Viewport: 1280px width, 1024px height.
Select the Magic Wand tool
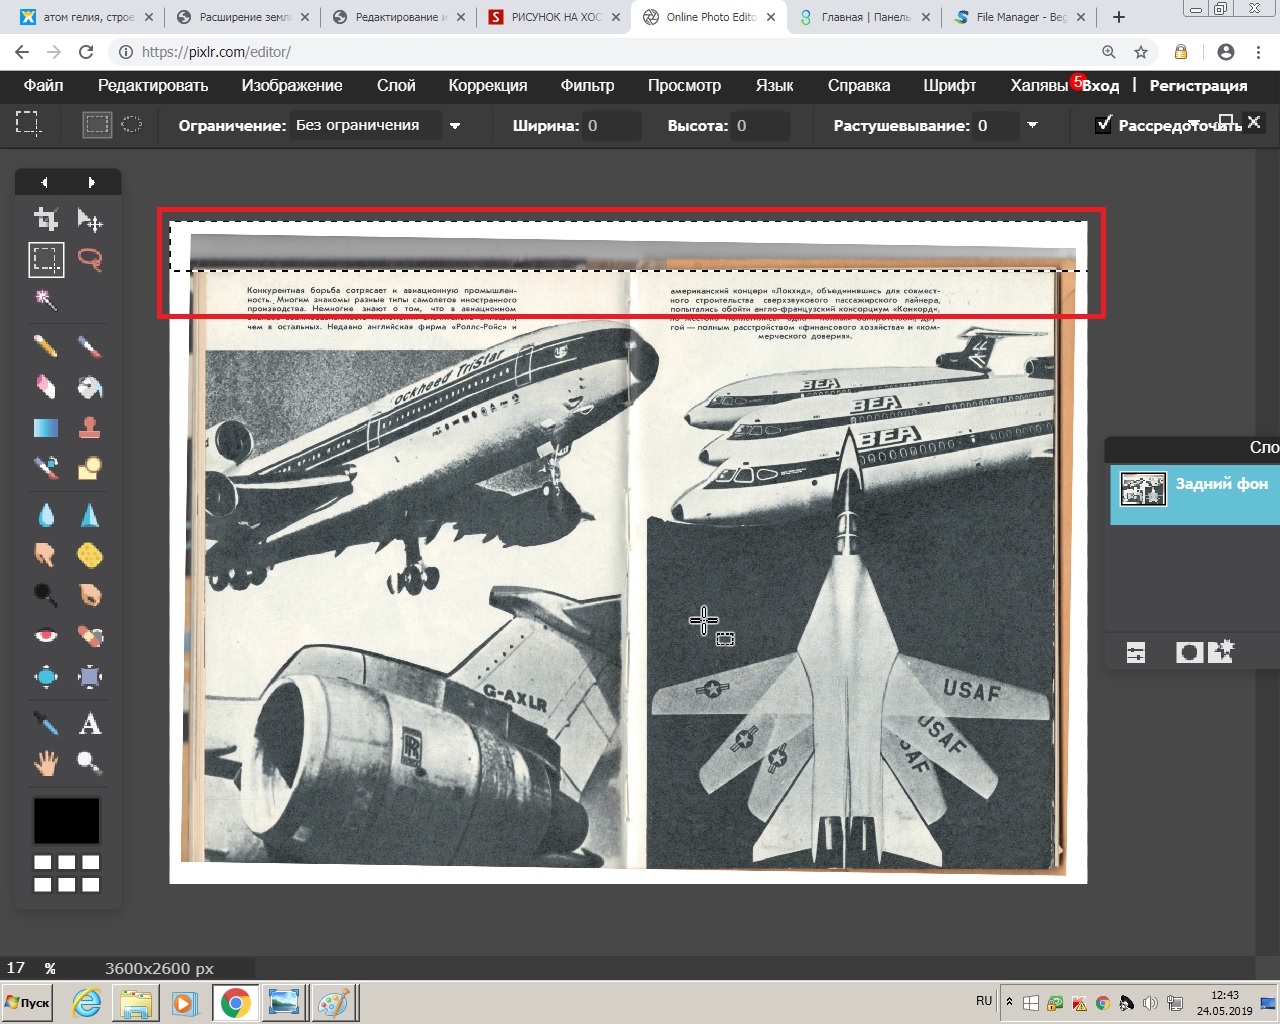[46, 300]
